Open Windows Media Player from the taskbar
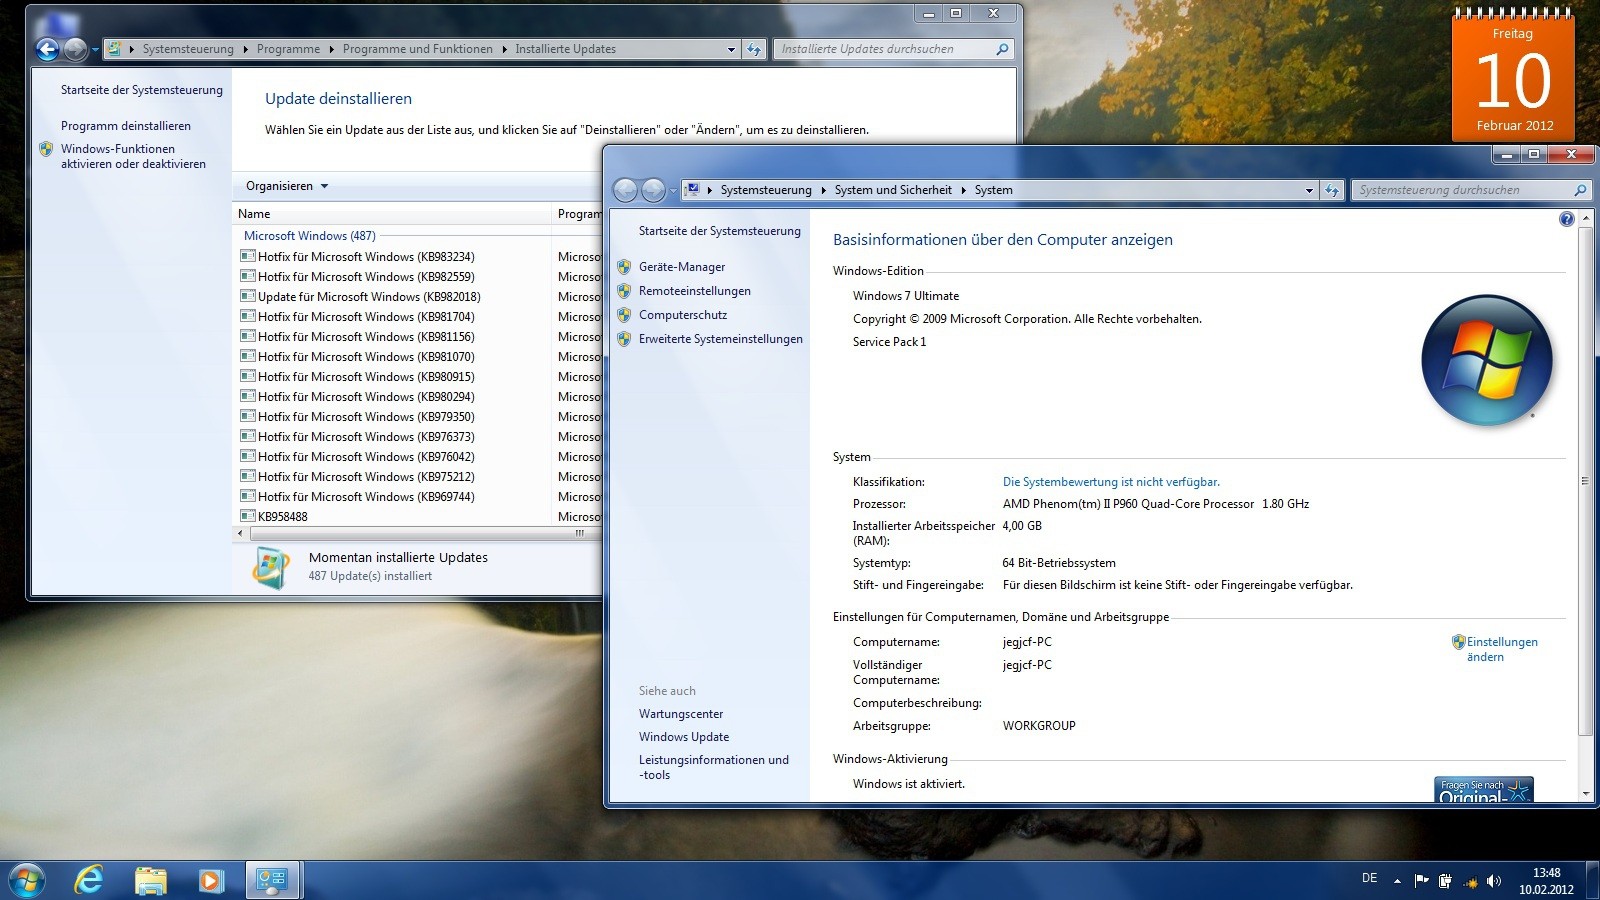Screen dimensions: 1600x900 (210, 880)
